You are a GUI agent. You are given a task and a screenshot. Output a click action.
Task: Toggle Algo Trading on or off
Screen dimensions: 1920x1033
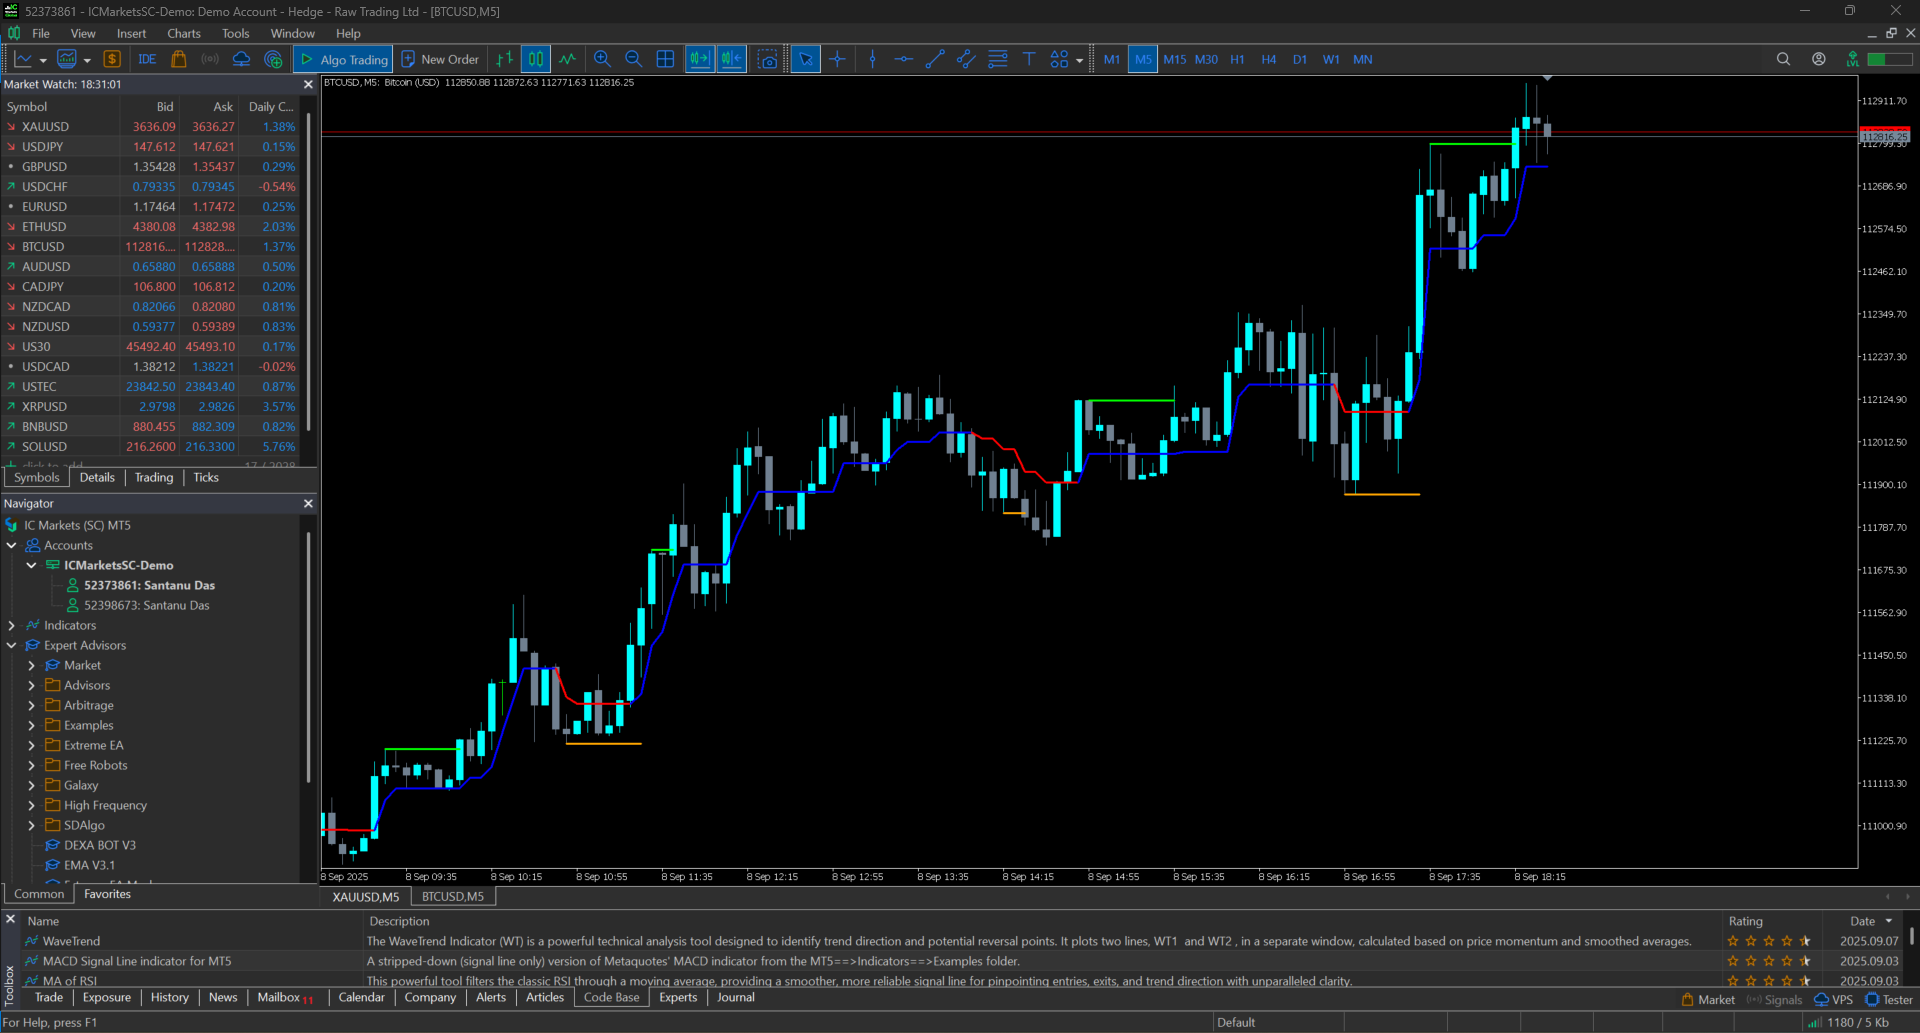(x=344, y=59)
